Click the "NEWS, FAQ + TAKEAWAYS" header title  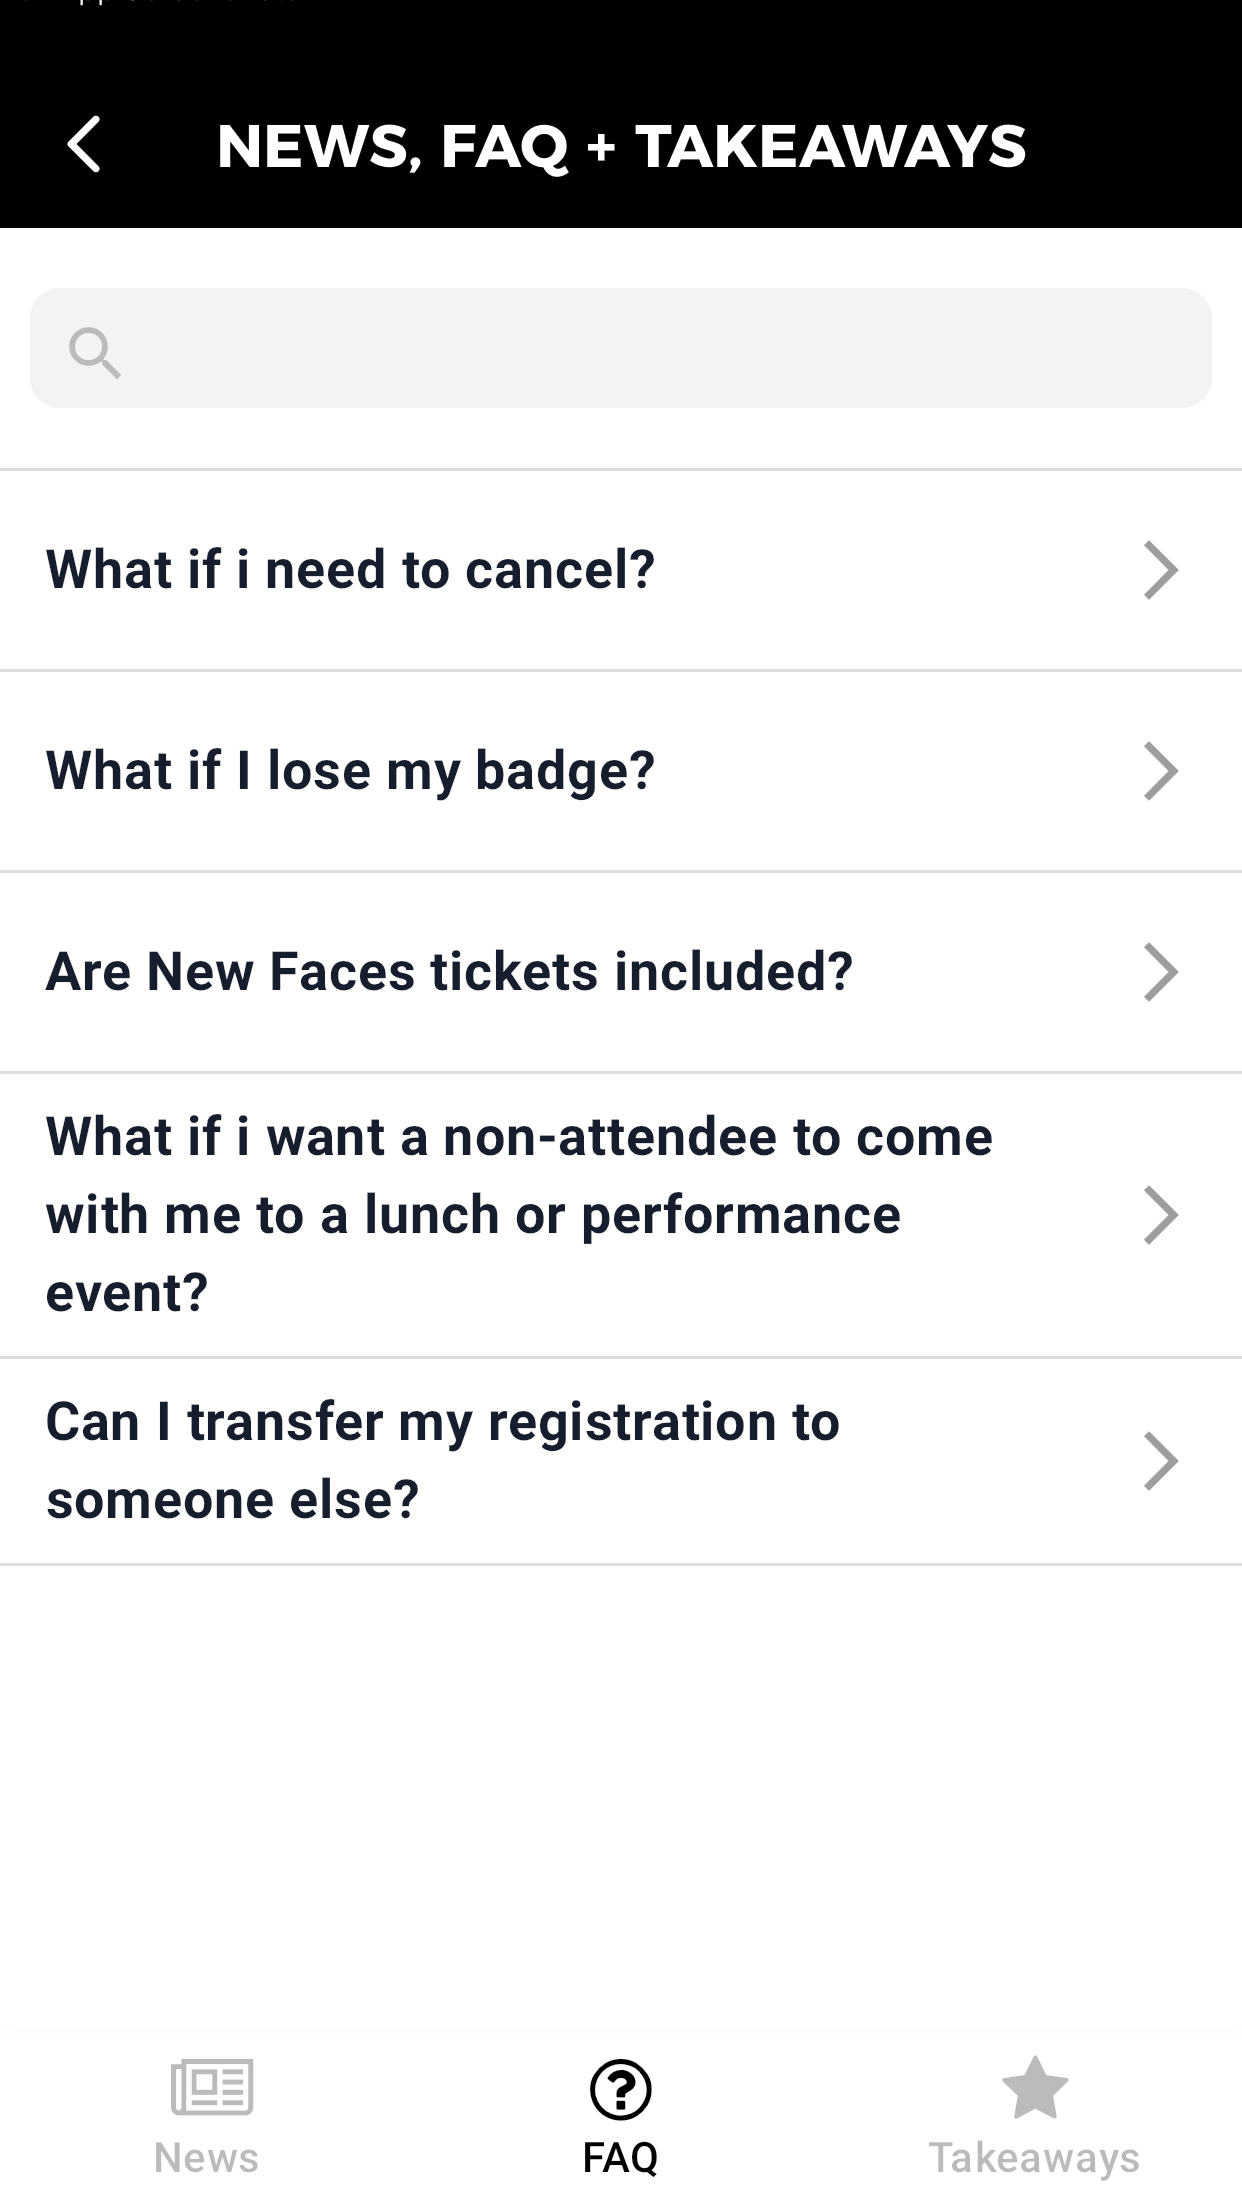(621, 146)
